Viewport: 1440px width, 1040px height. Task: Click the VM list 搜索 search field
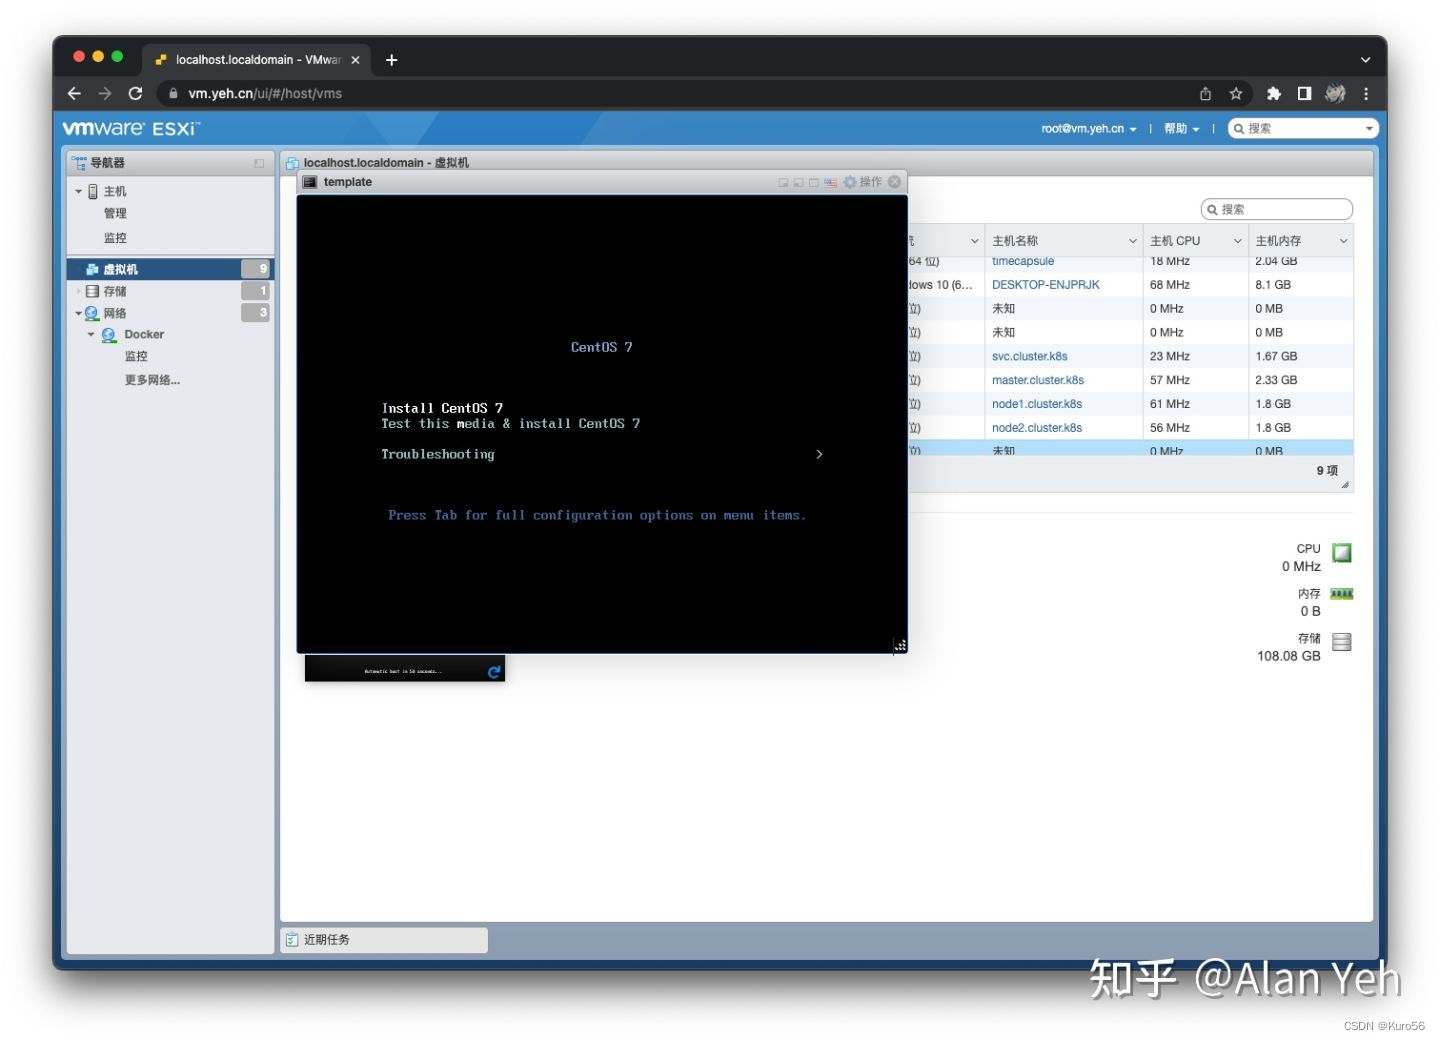pyautogui.click(x=1277, y=209)
